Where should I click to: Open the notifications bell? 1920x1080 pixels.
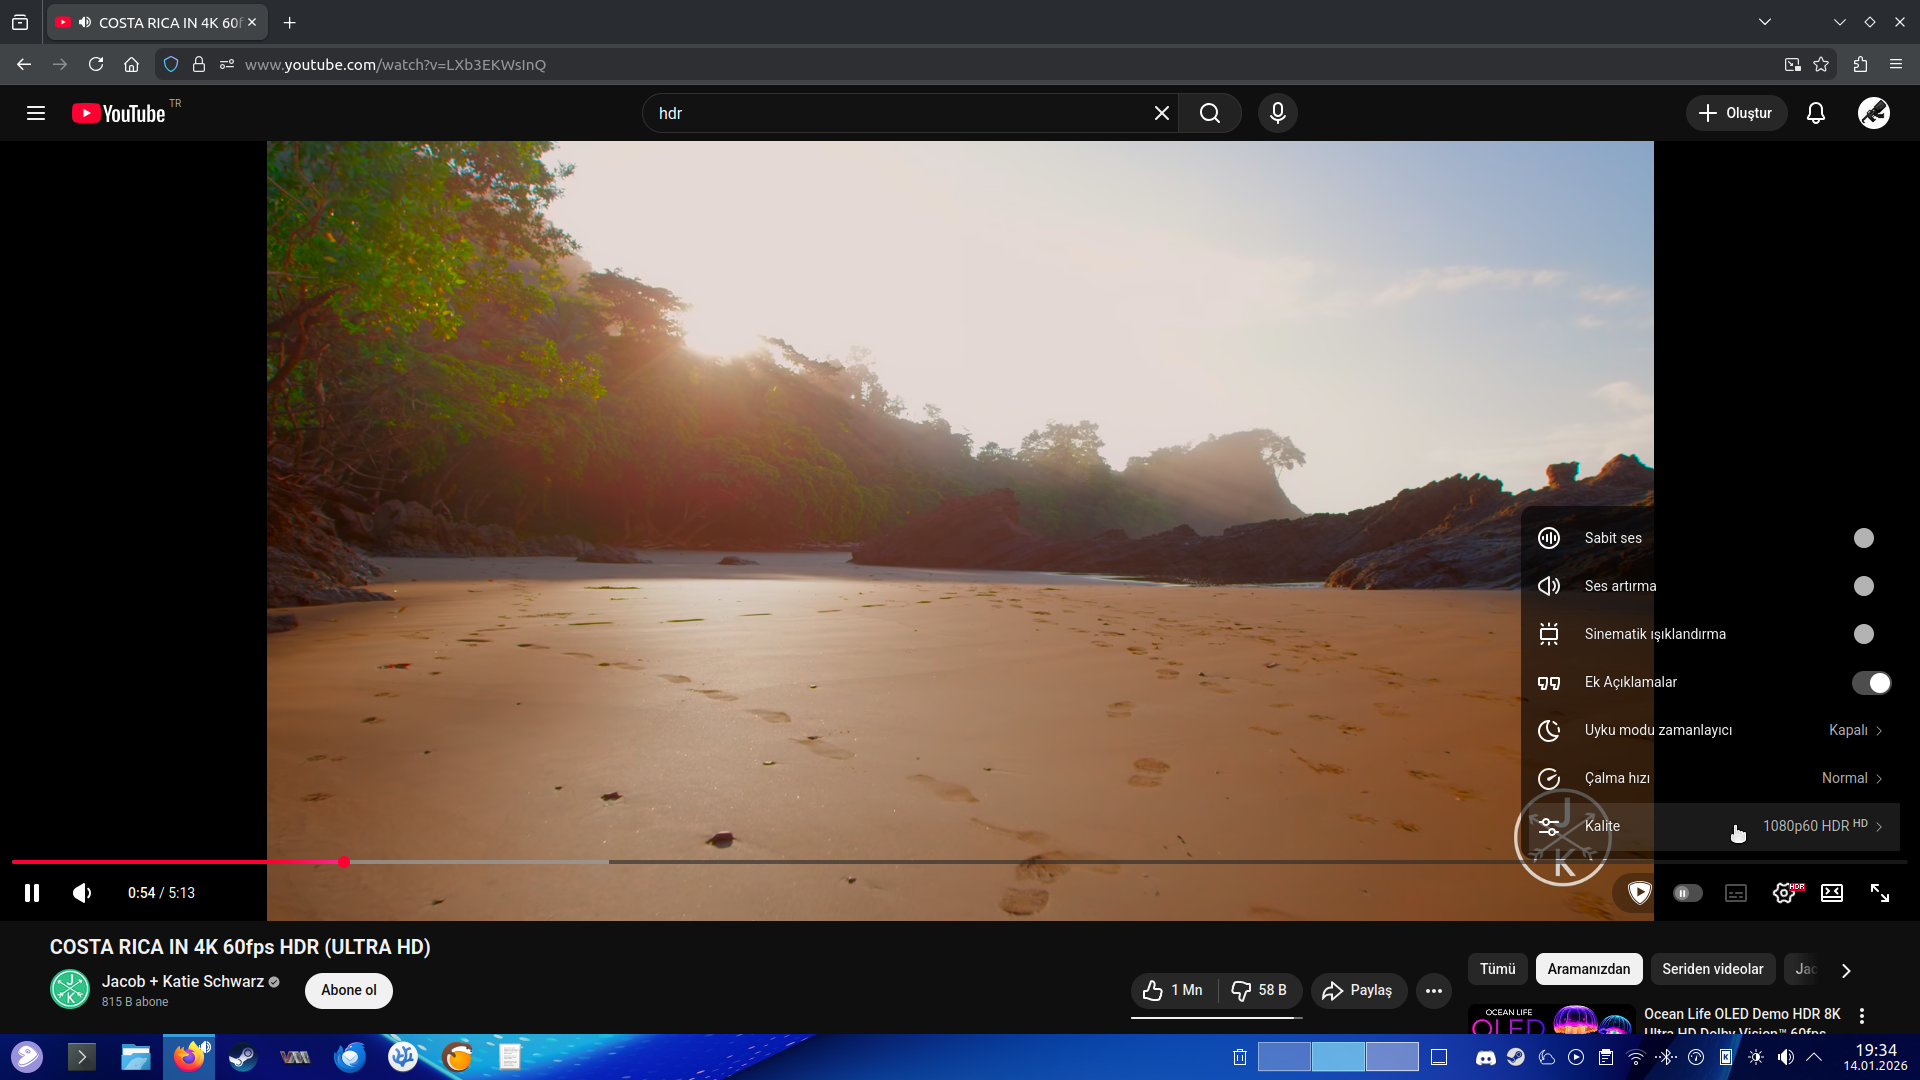[x=1816, y=113]
